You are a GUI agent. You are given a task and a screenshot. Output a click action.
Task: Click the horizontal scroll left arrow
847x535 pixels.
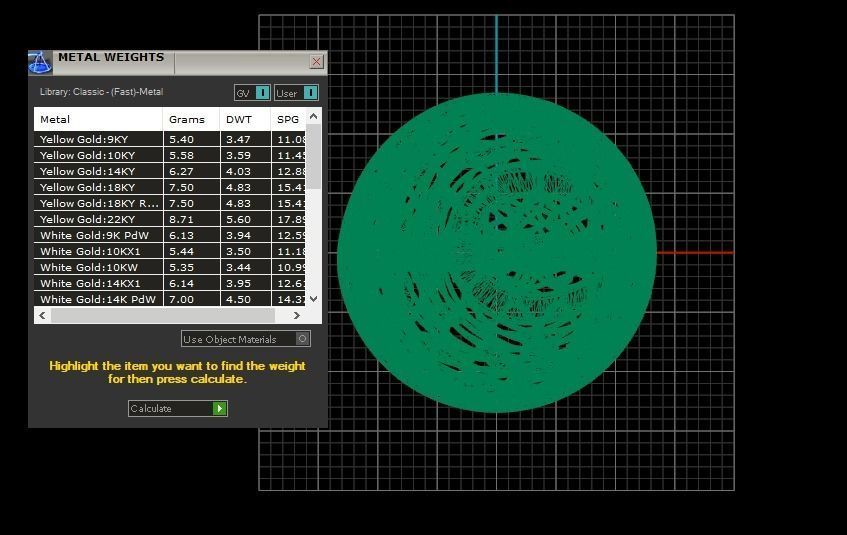tap(43, 316)
